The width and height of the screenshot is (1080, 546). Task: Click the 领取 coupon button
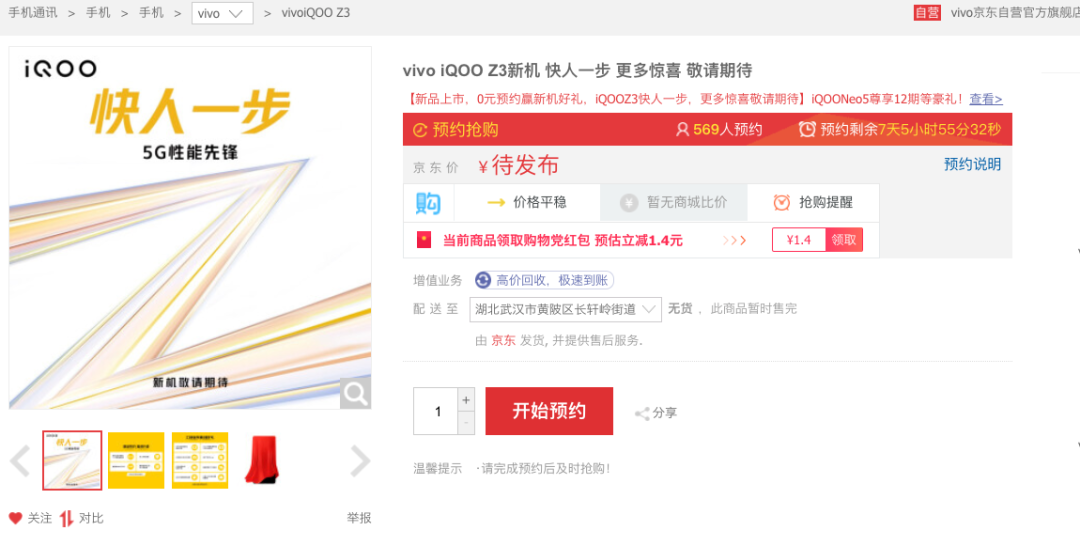(844, 240)
